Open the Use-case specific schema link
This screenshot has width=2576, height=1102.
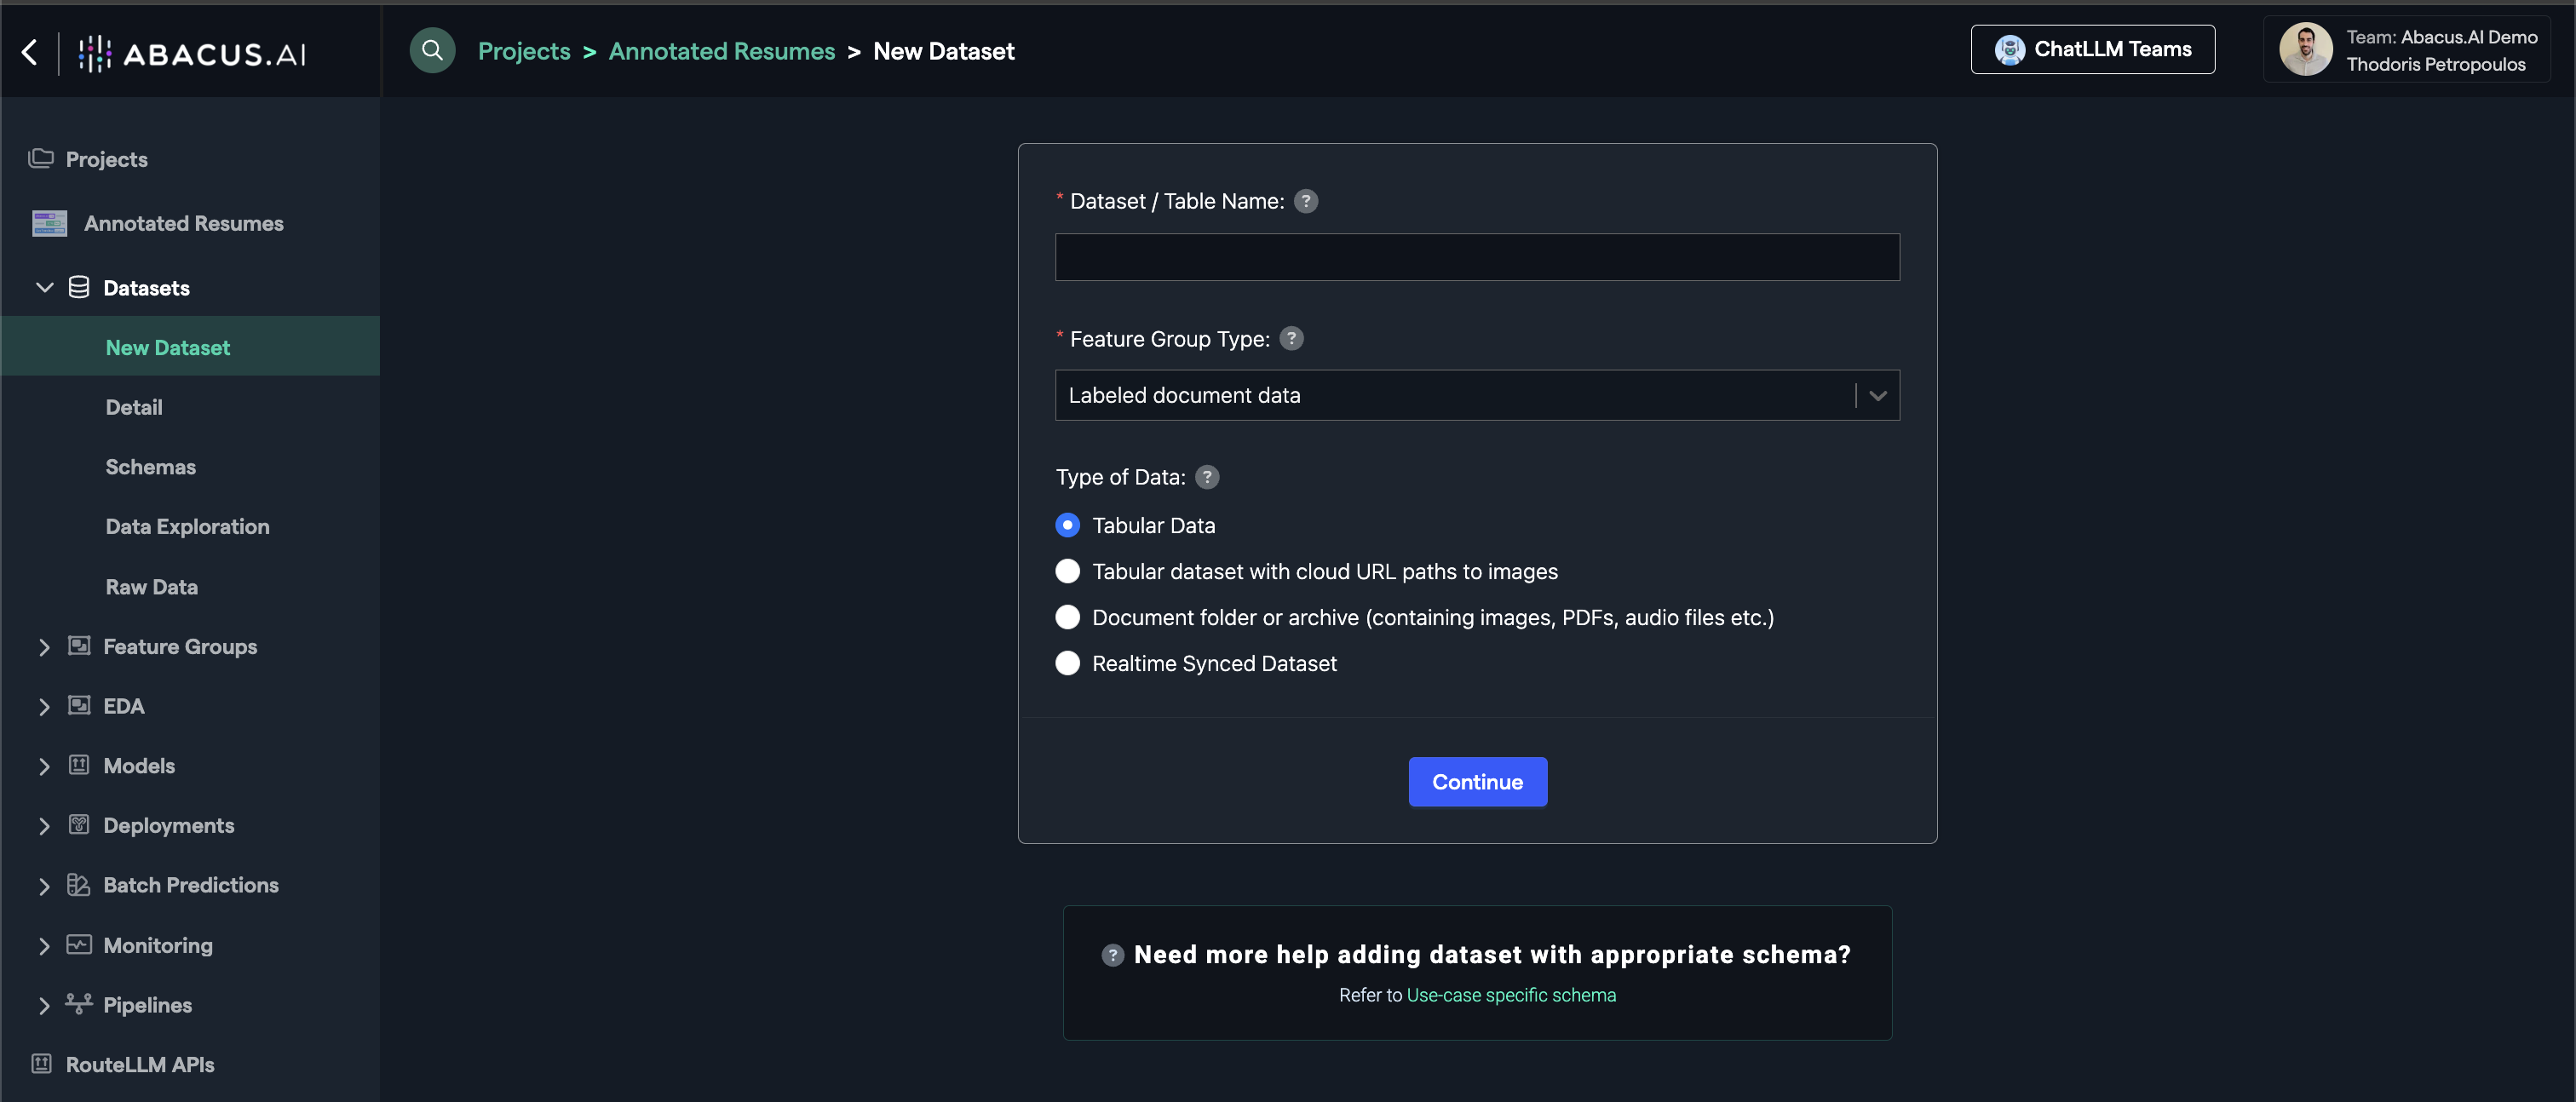tap(1511, 995)
